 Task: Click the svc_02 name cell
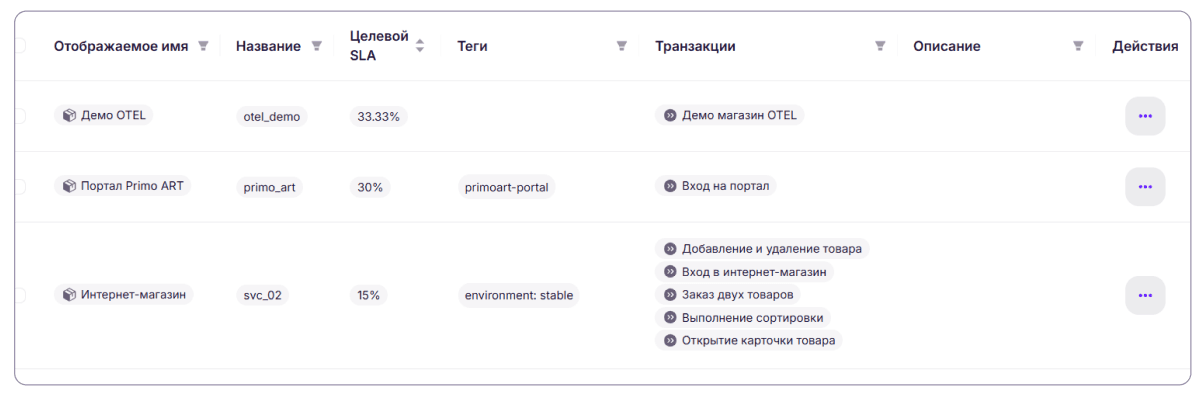(x=263, y=295)
